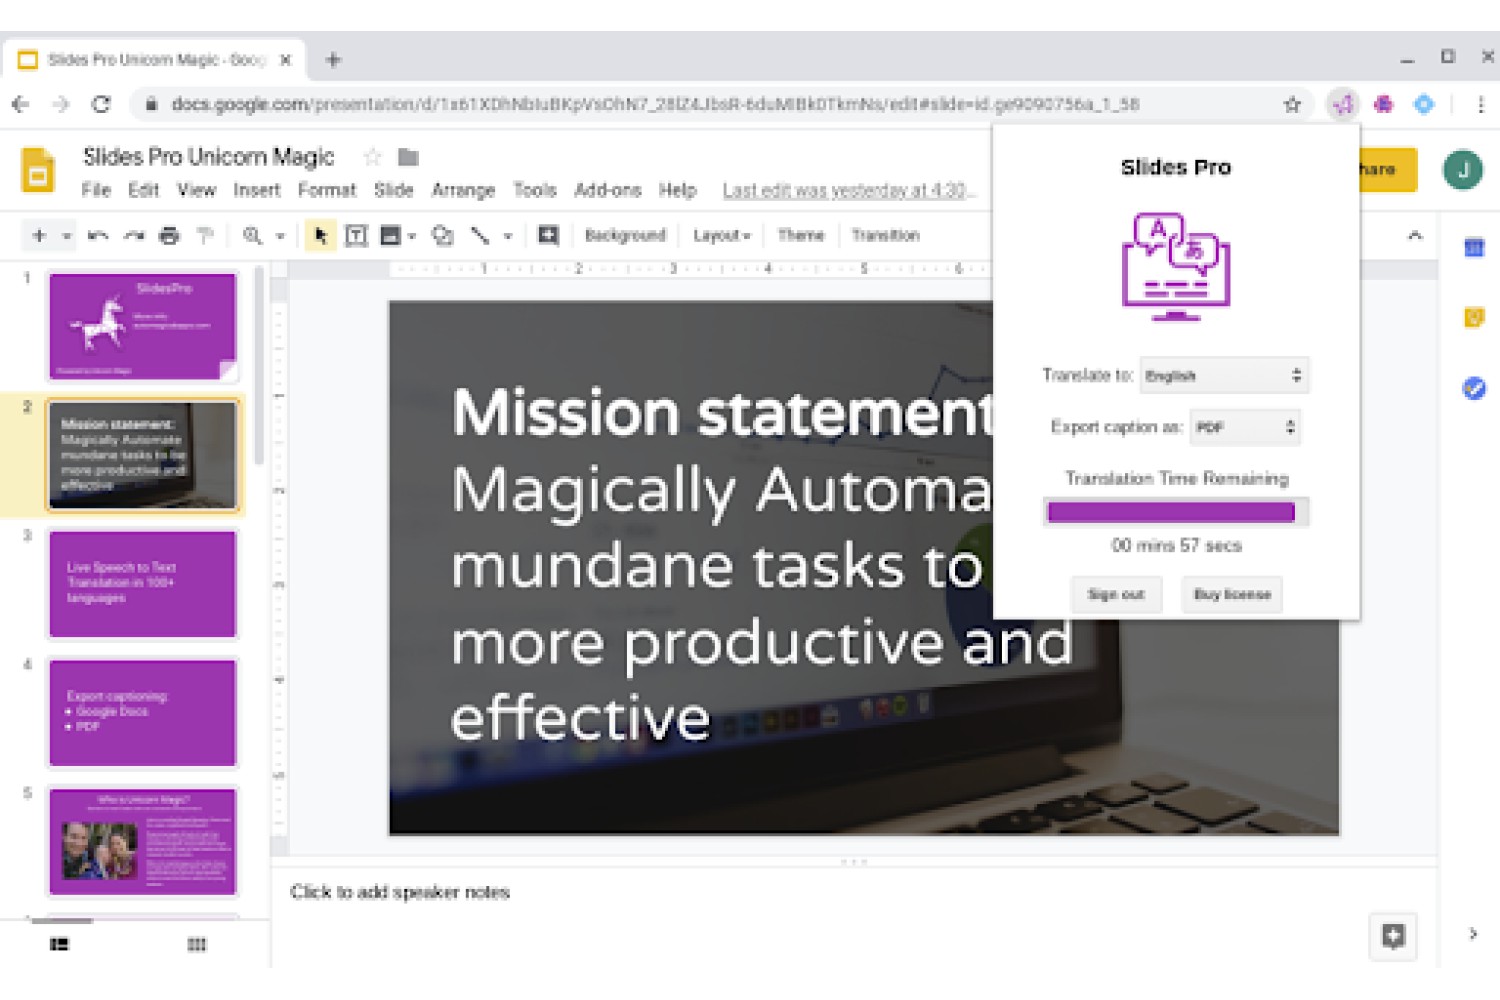Click the insert image icon
Viewport: 1500px width, 1000px height.
click(391, 236)
